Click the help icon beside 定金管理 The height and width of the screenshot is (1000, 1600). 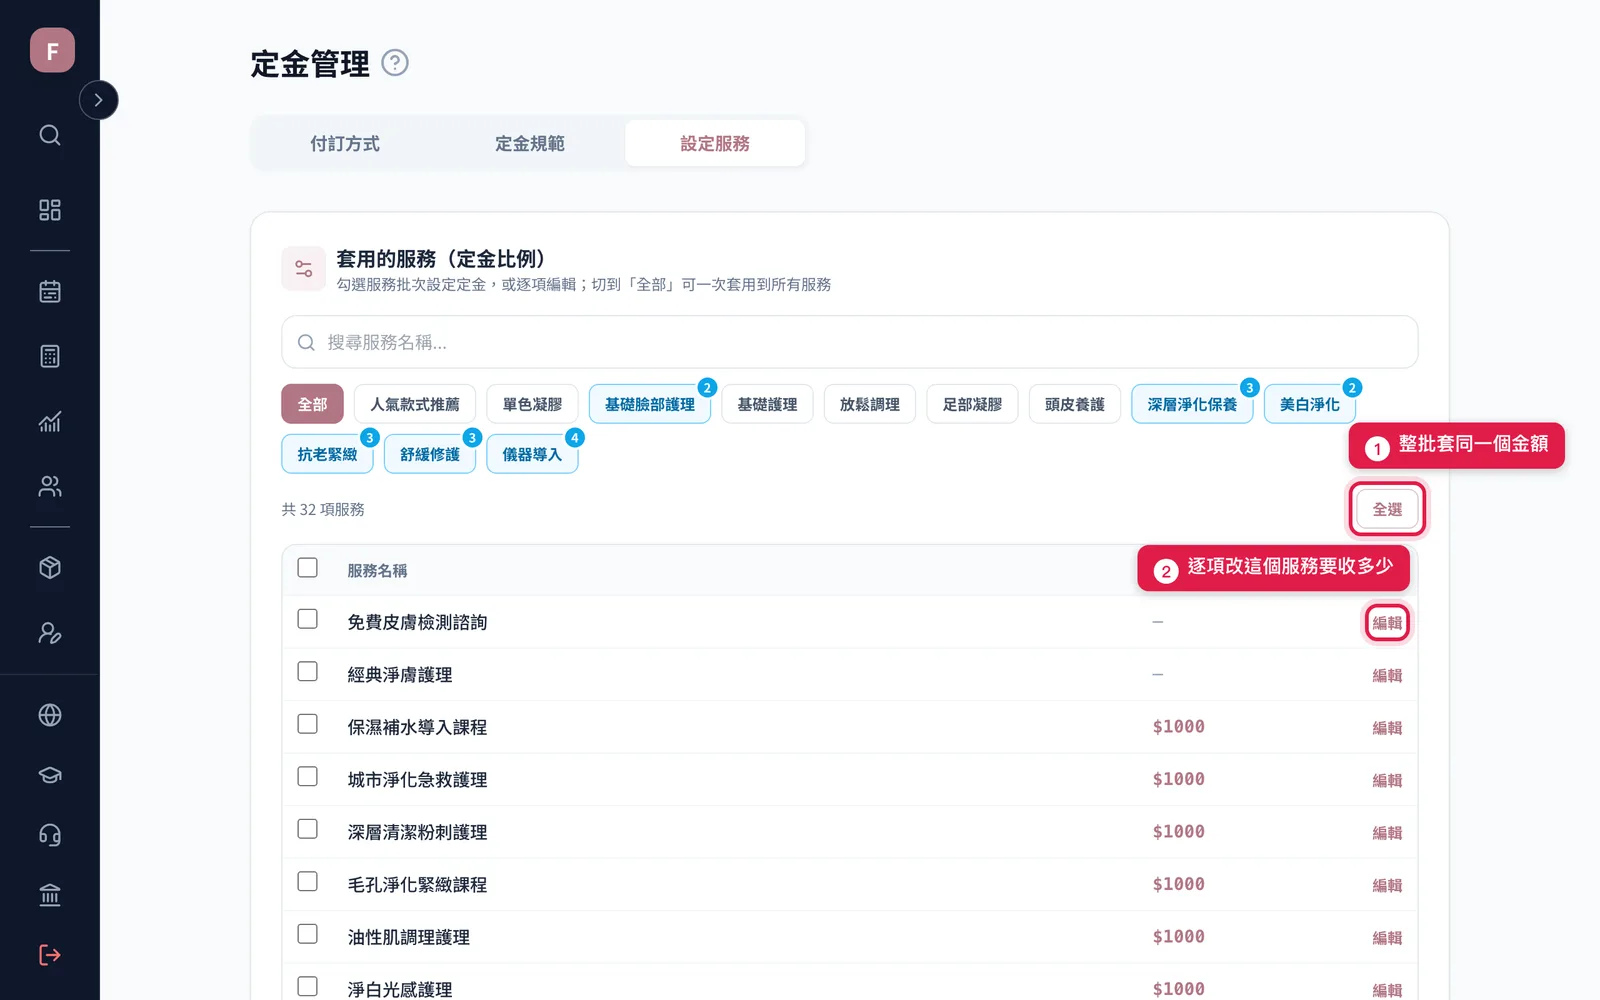(395, 63)
